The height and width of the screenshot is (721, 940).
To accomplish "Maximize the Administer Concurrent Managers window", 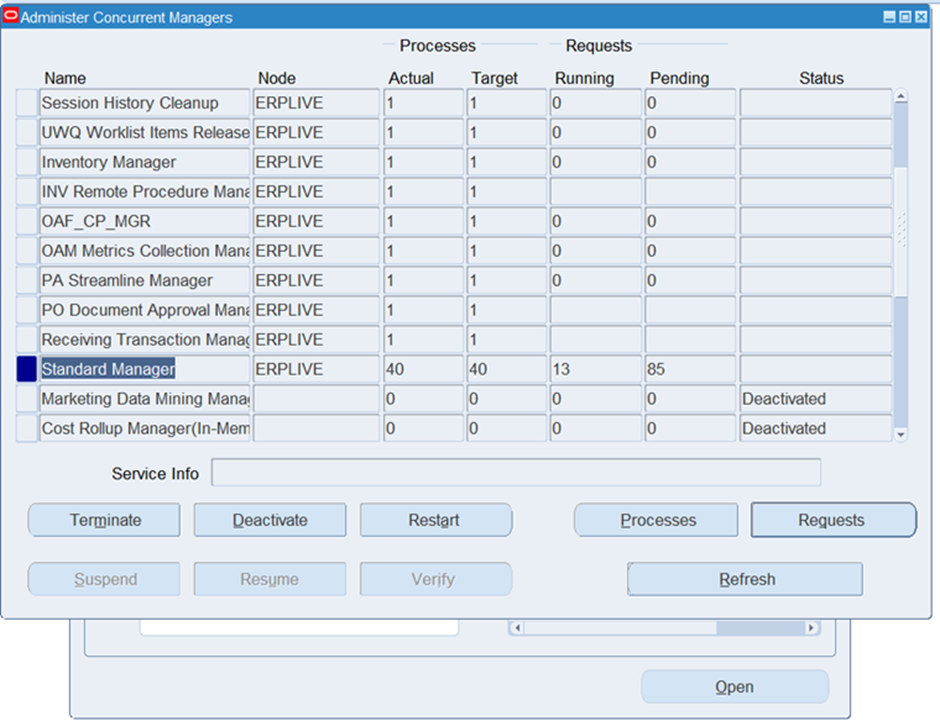I will 905,17.
